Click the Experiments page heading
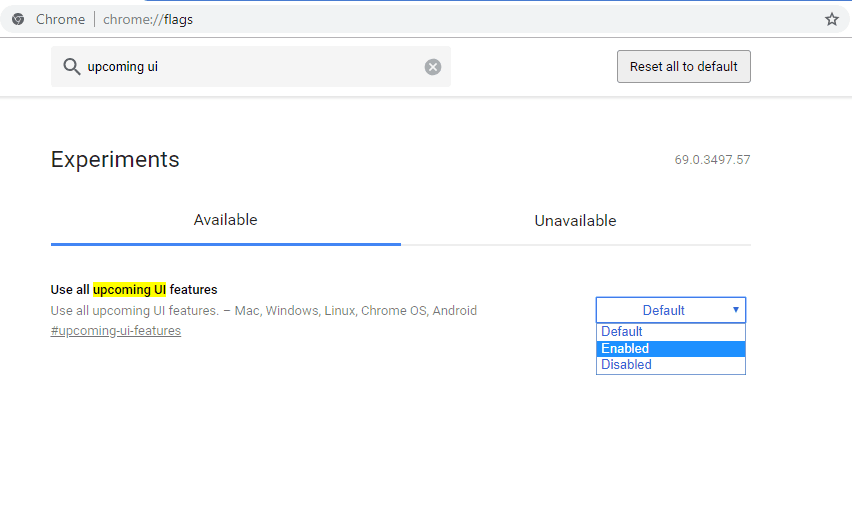 click(x=115, y=159)
